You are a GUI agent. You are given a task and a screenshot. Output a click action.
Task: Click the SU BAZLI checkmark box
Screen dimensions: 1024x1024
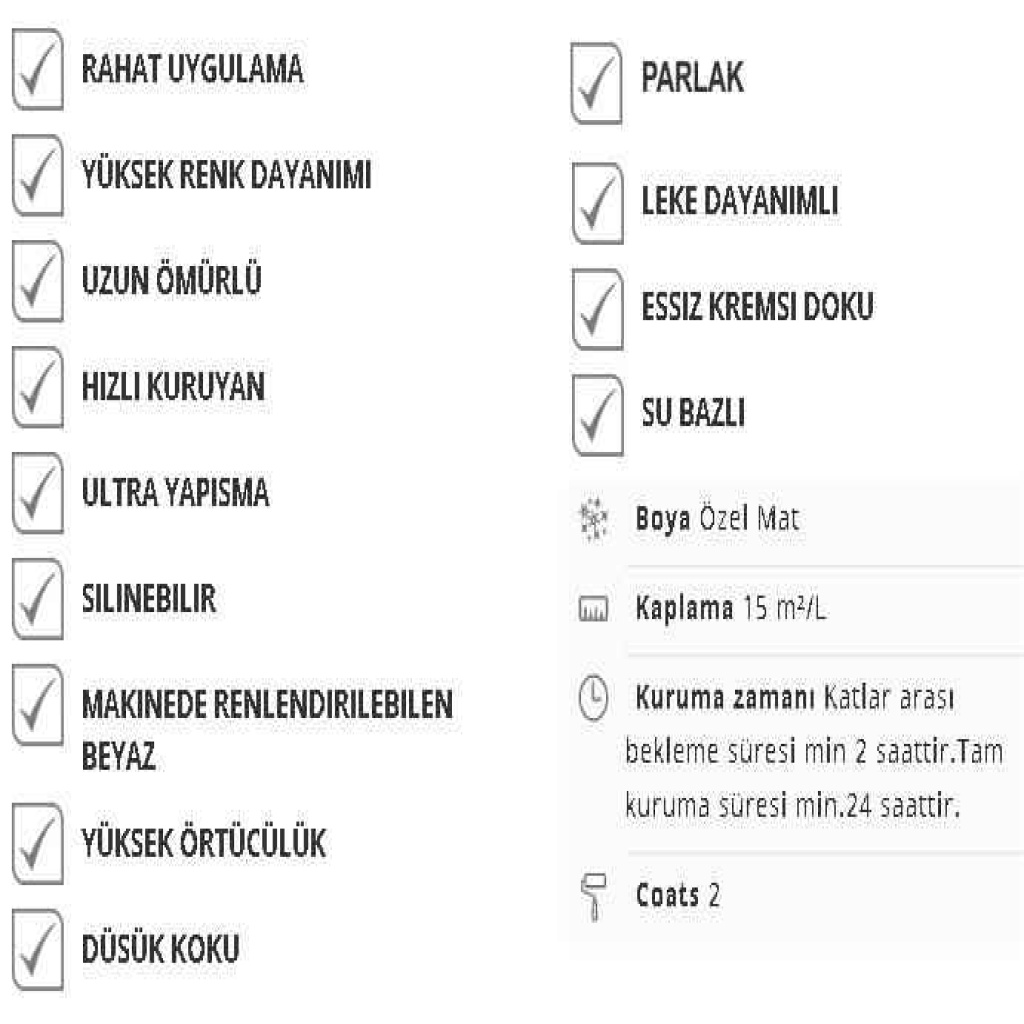tap(599, 418)
